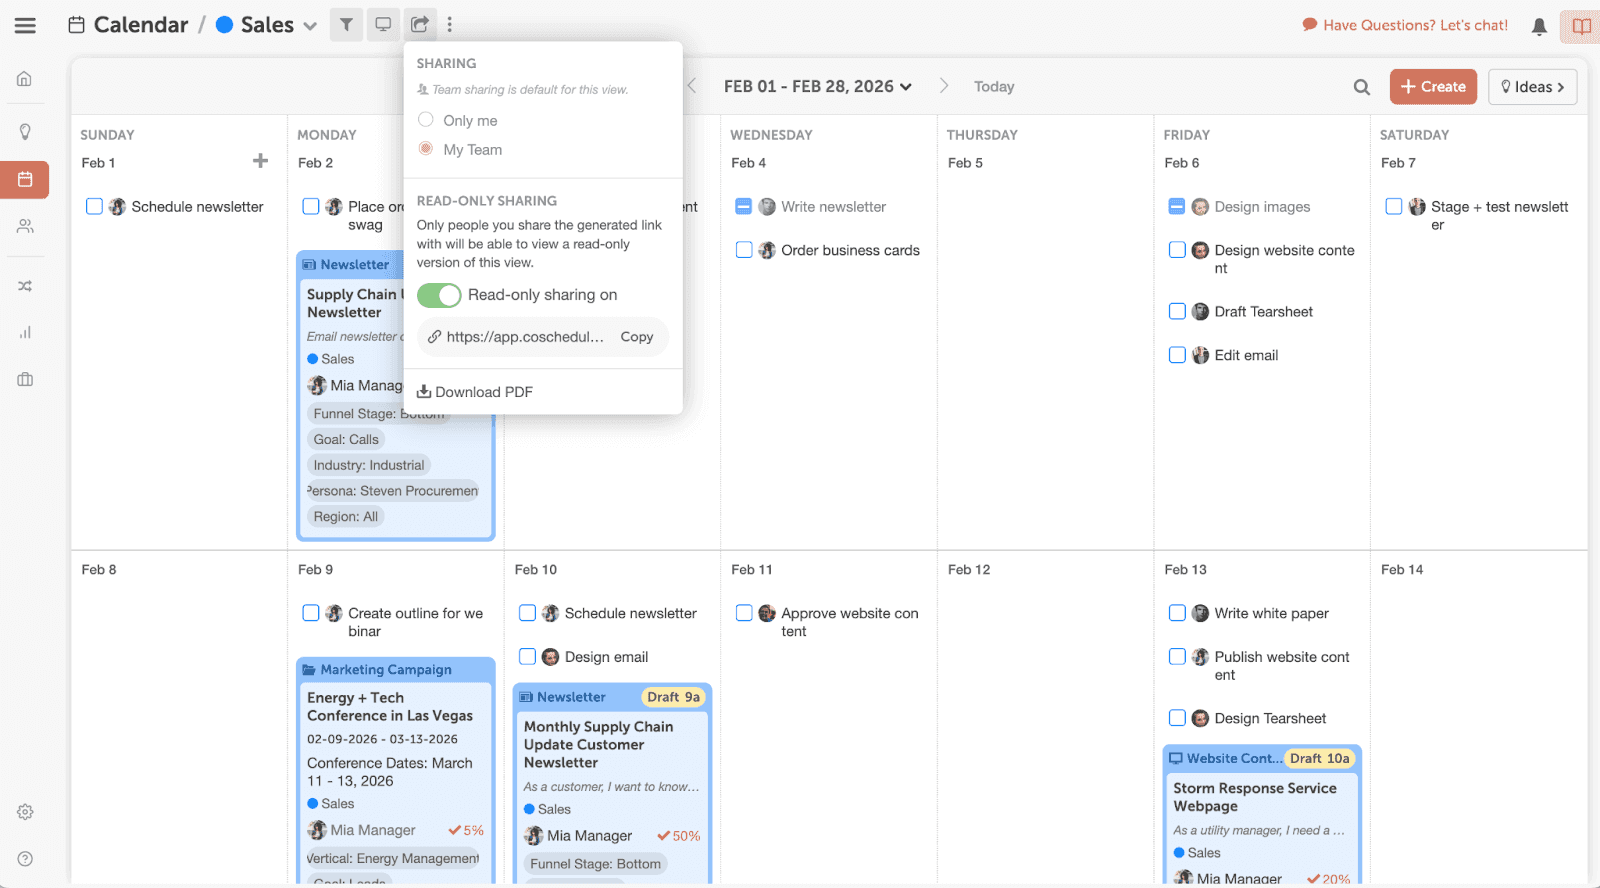Click the Goal: Calls tag
The image size is (1600, 888).
[346, 439]
